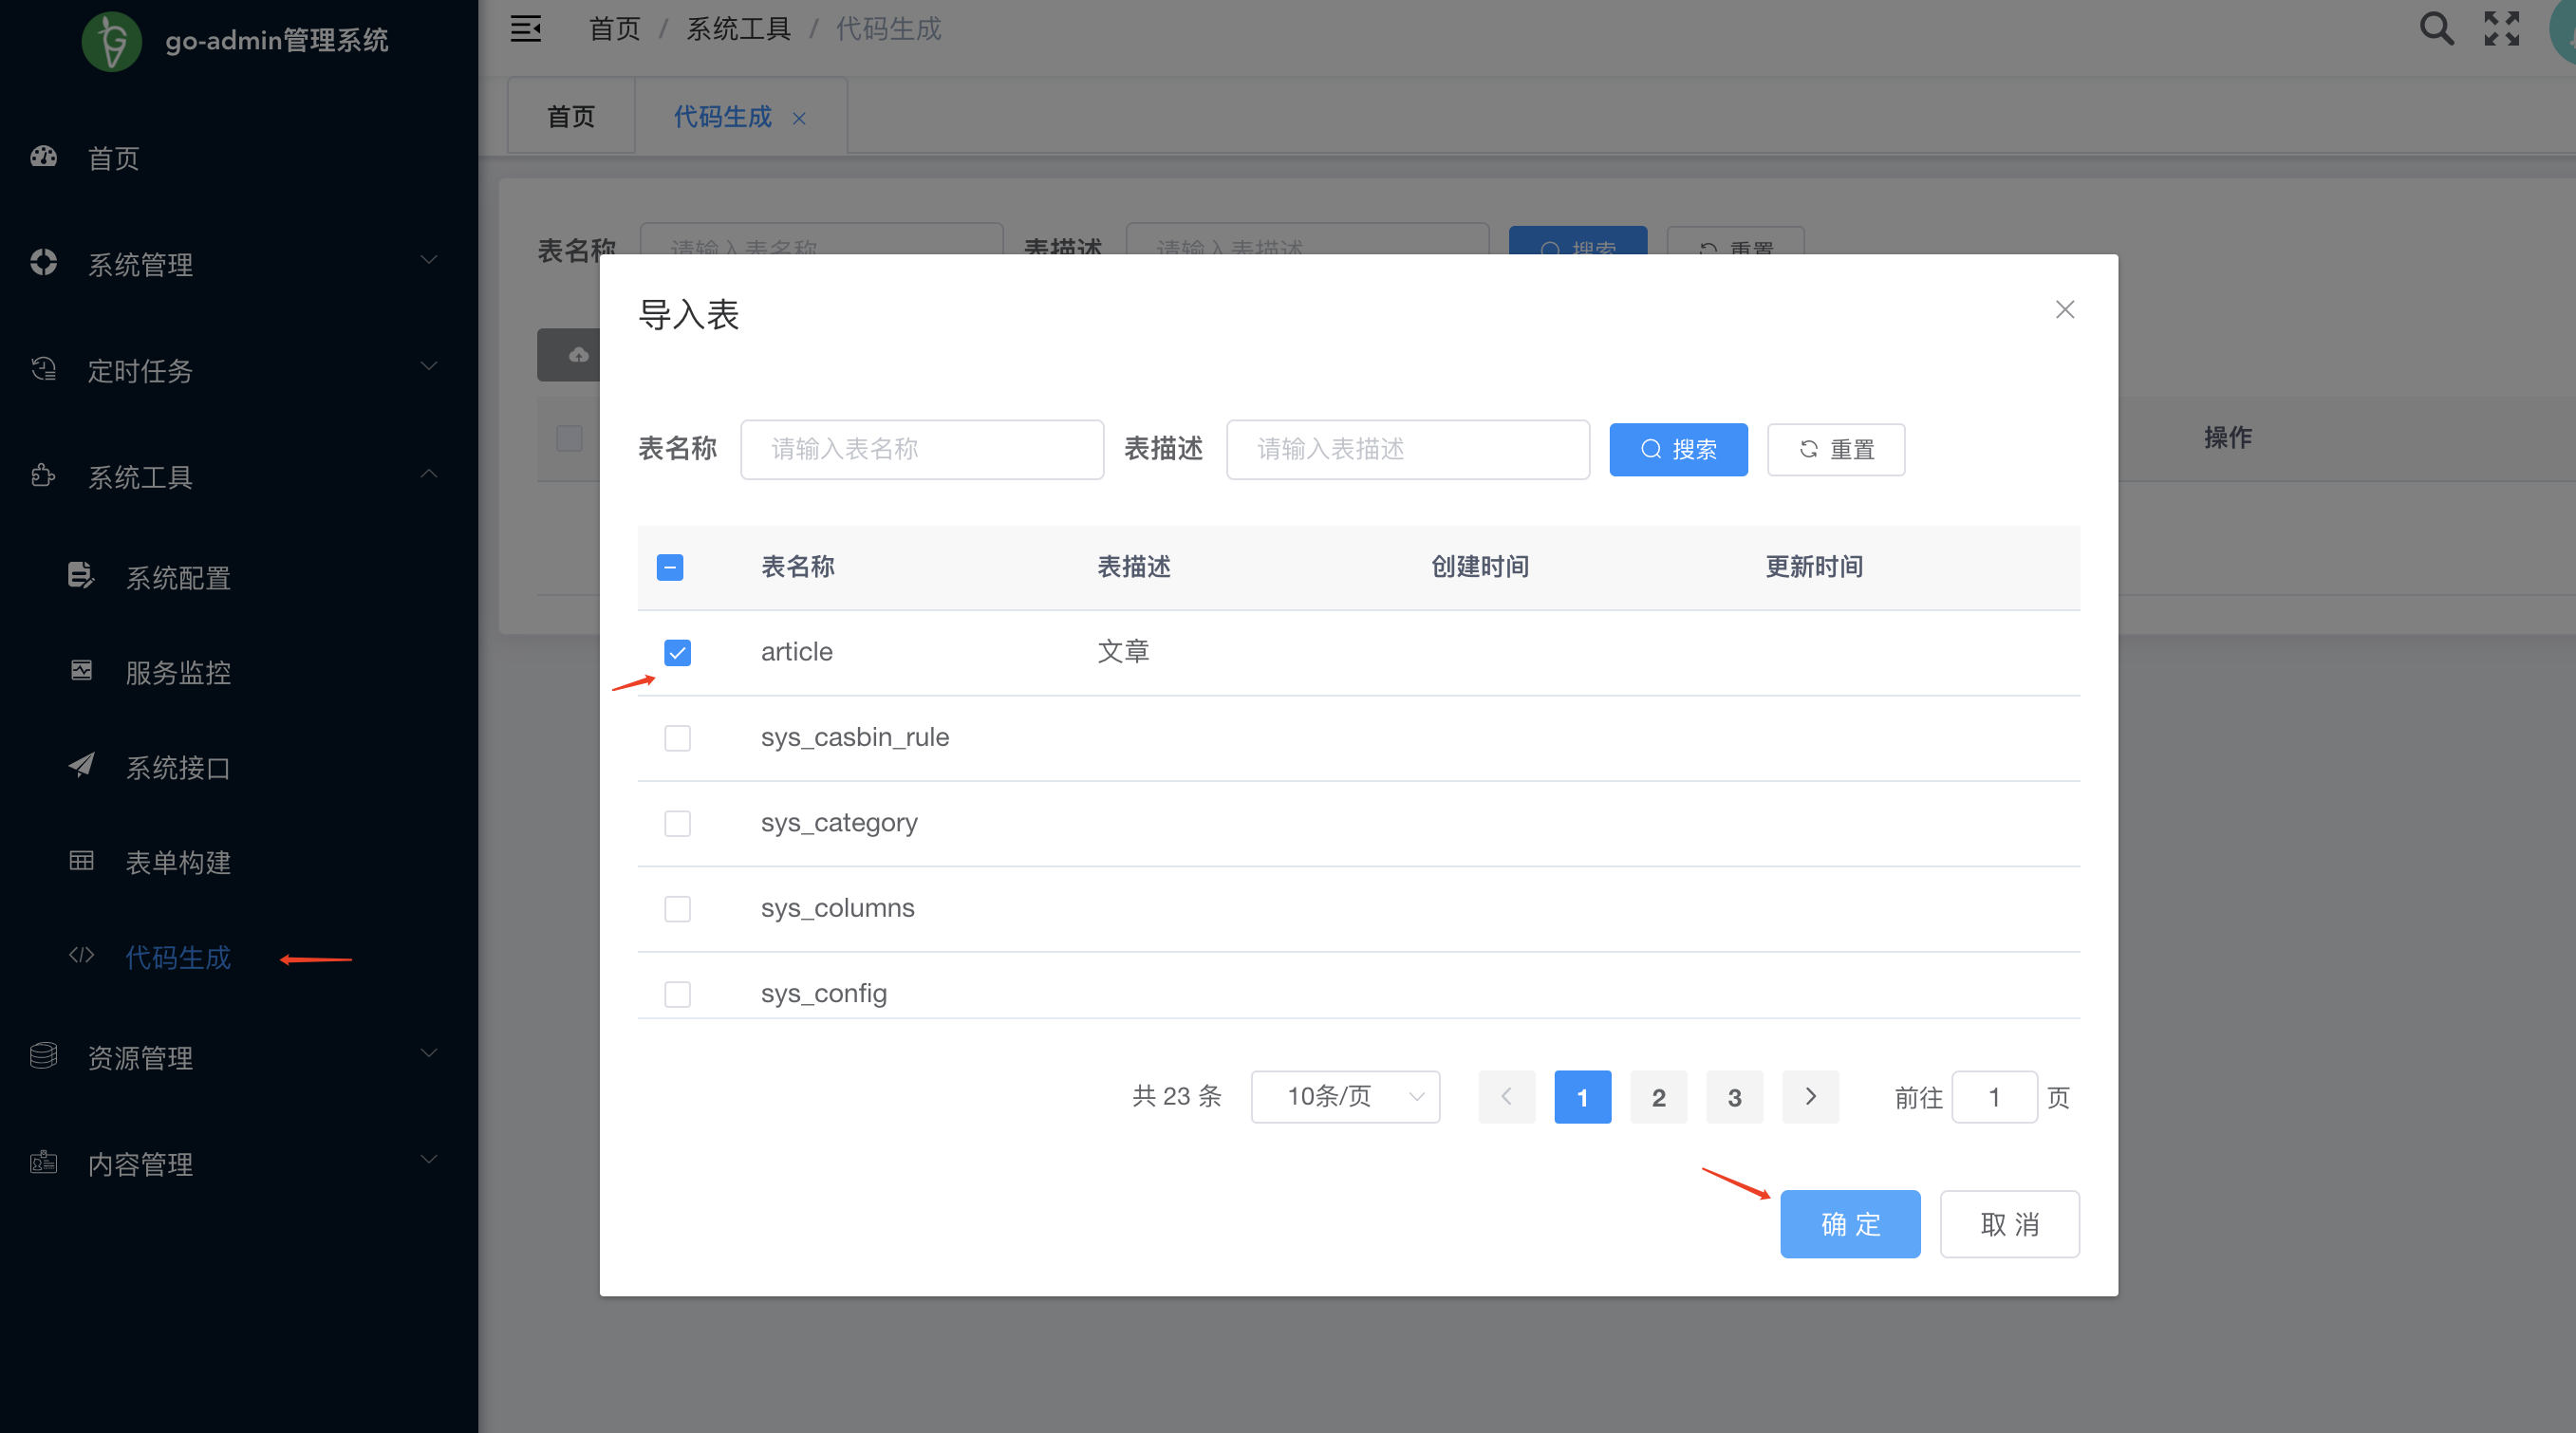Switch to the 首页 tab
This screenshot has width=2576, height=1433.
(571, 117)
